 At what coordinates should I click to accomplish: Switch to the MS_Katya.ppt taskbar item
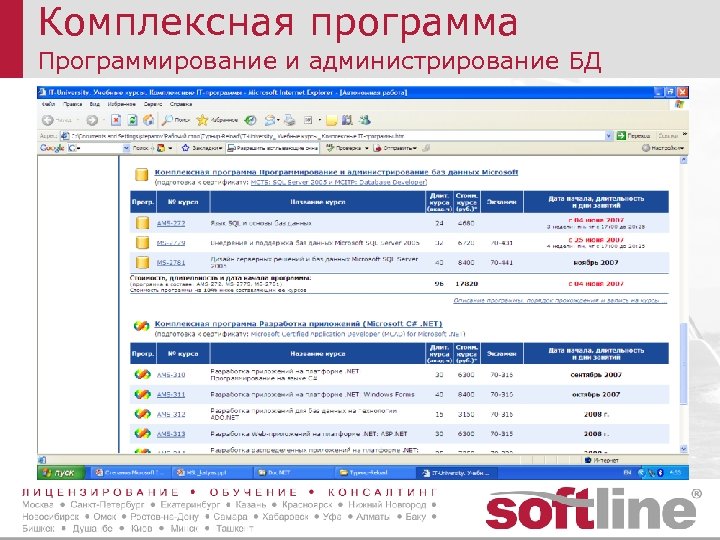coord(212,472)
